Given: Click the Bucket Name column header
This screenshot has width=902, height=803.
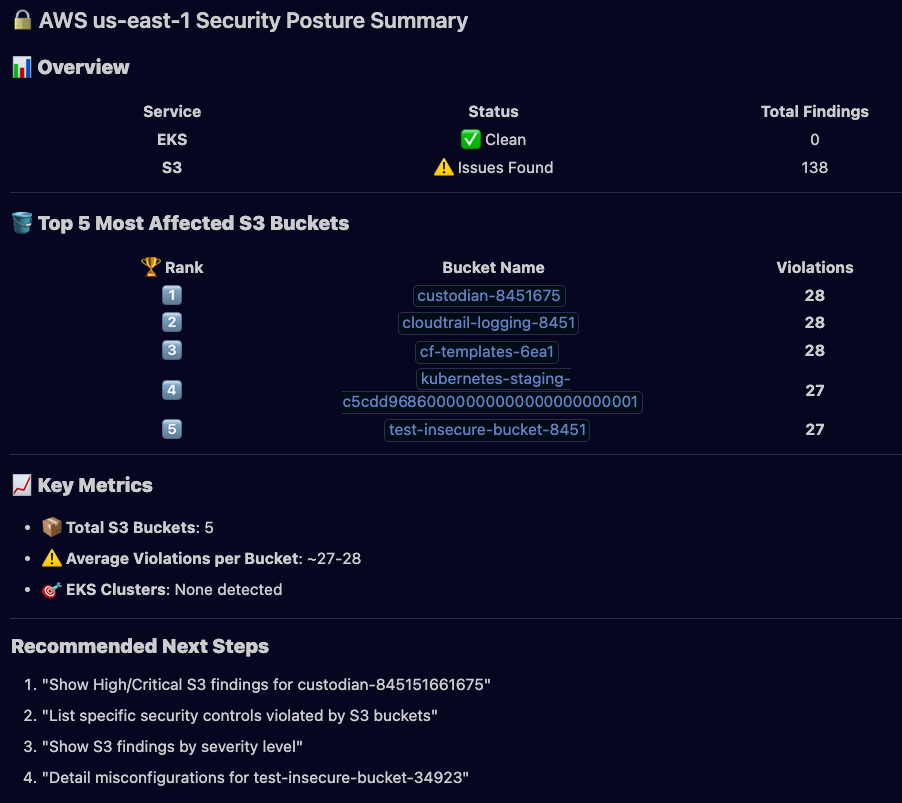Looking at the screenshot, I should (494, 267).
